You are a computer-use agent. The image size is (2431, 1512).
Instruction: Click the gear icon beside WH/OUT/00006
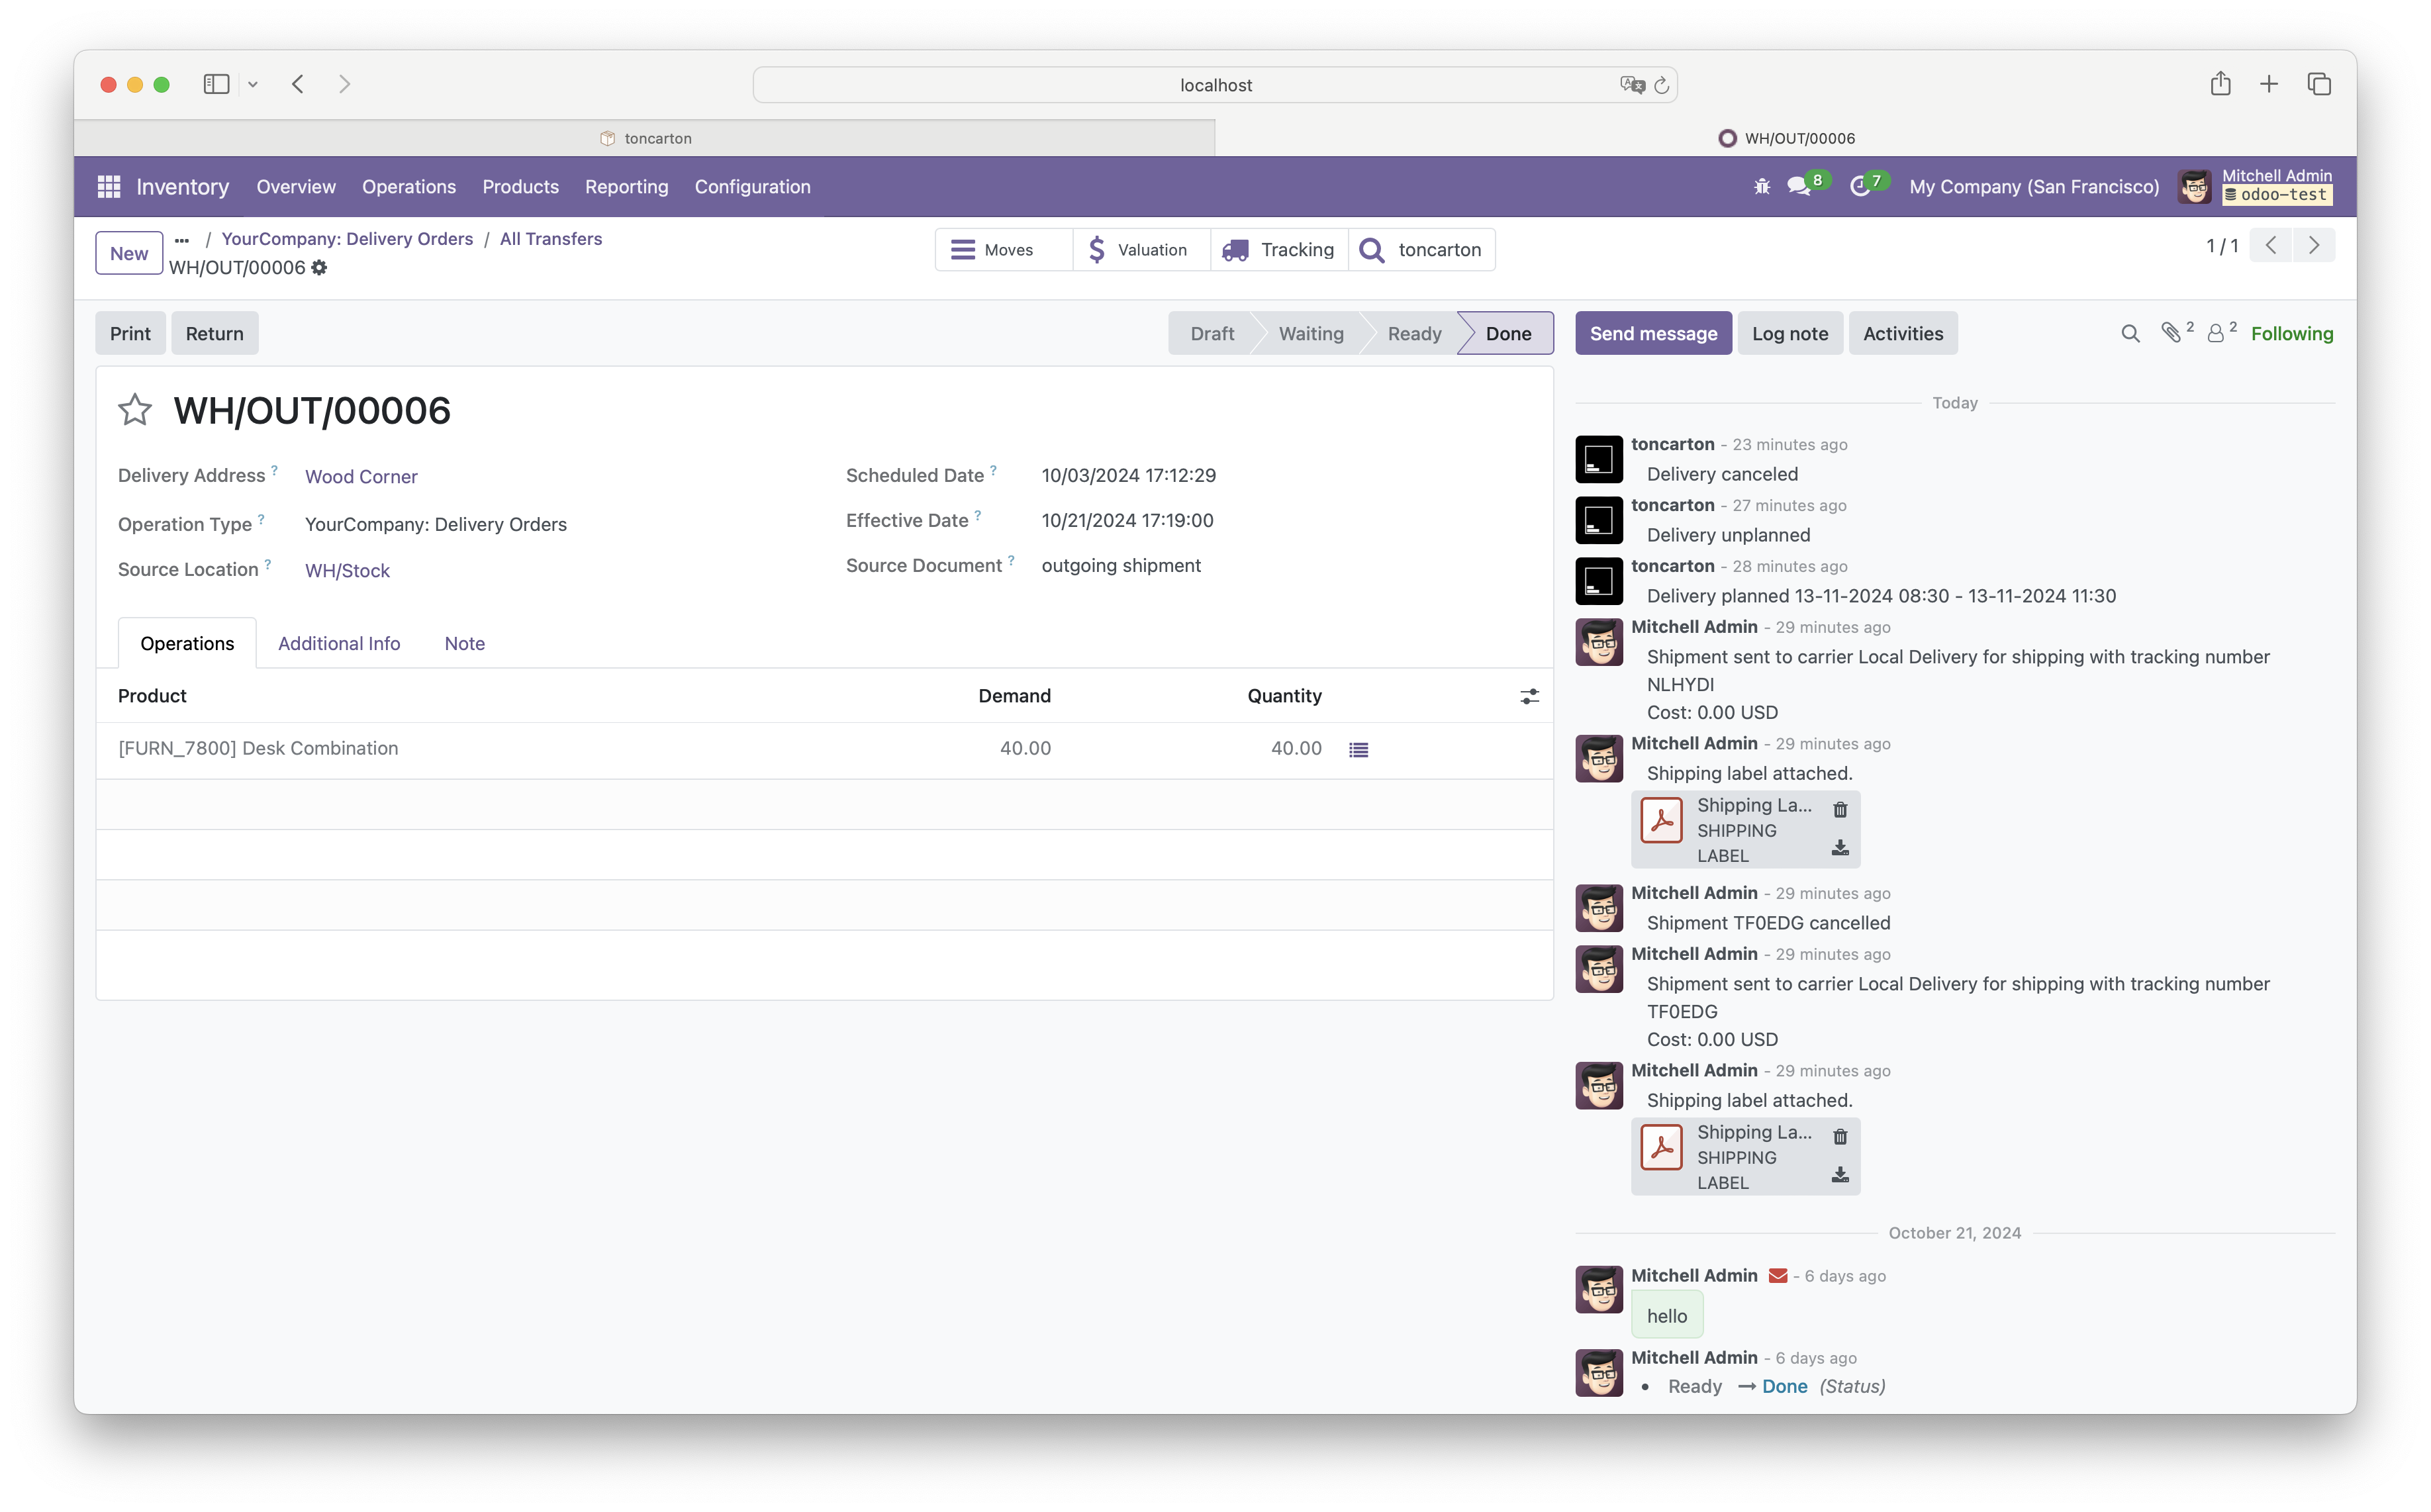pos(319,268)
